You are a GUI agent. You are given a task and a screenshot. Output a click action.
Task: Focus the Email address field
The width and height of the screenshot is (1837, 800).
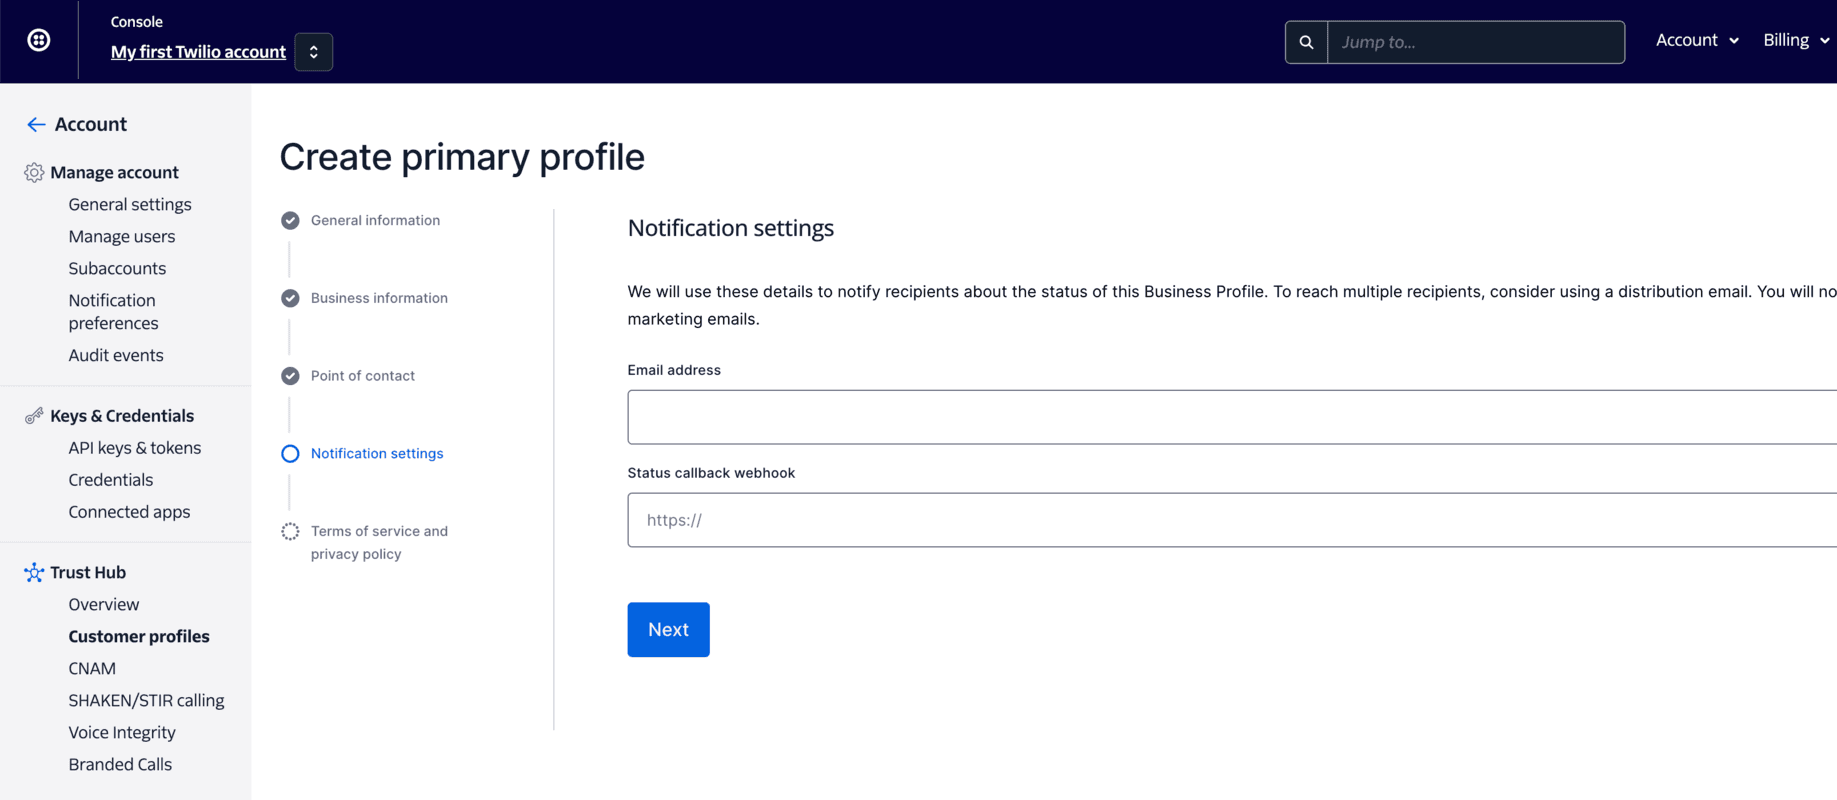(x=1230, y=417)
